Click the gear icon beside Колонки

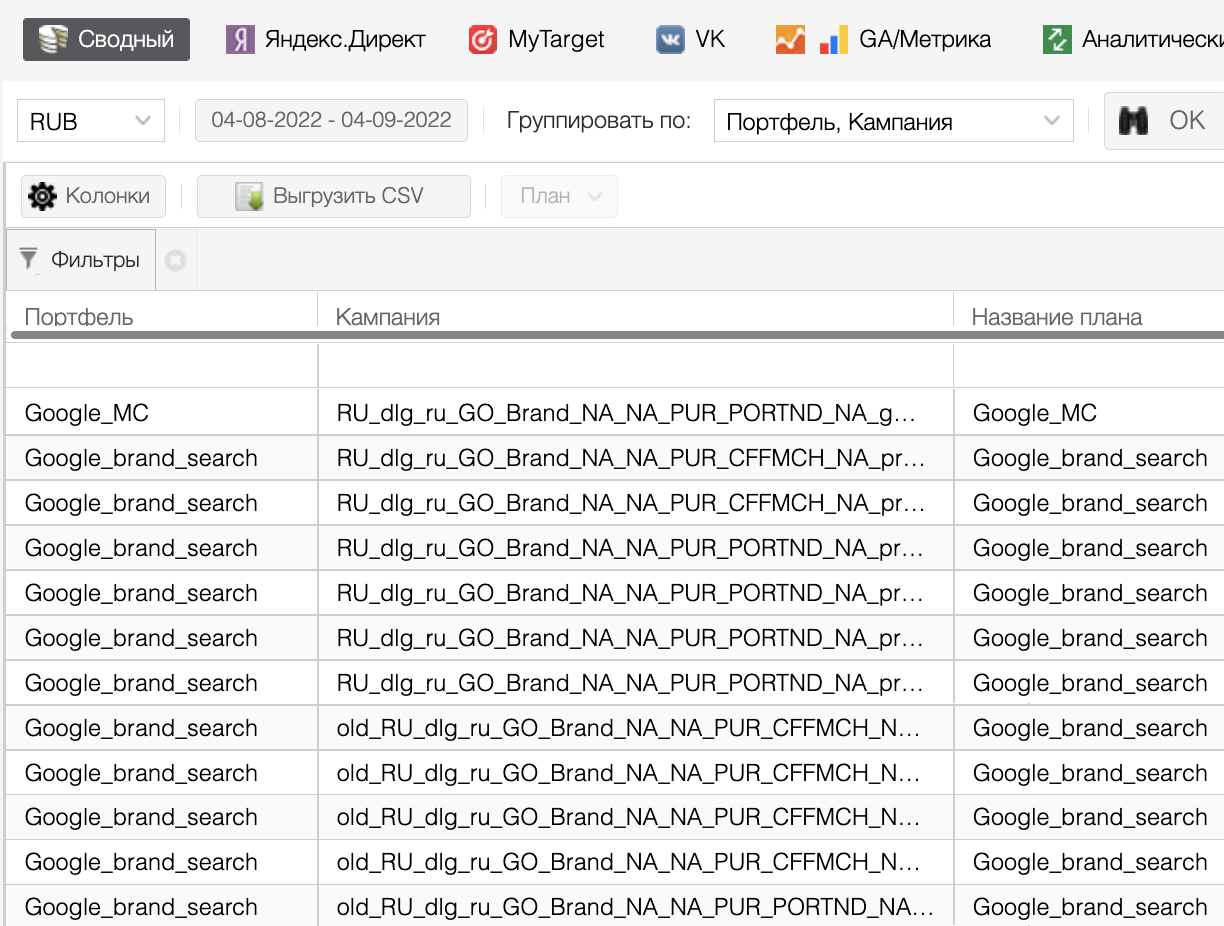[x=43, y=196]
